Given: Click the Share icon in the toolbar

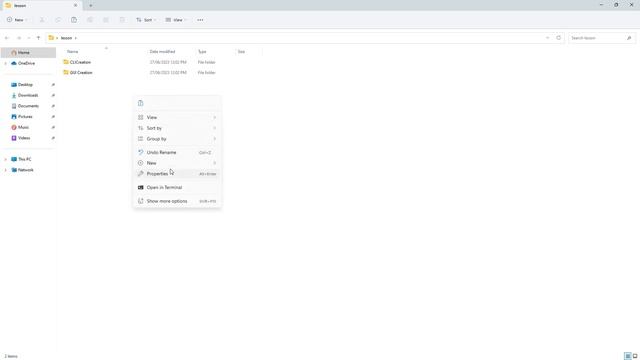Looking at the screenshot, I should coord(106,20).
